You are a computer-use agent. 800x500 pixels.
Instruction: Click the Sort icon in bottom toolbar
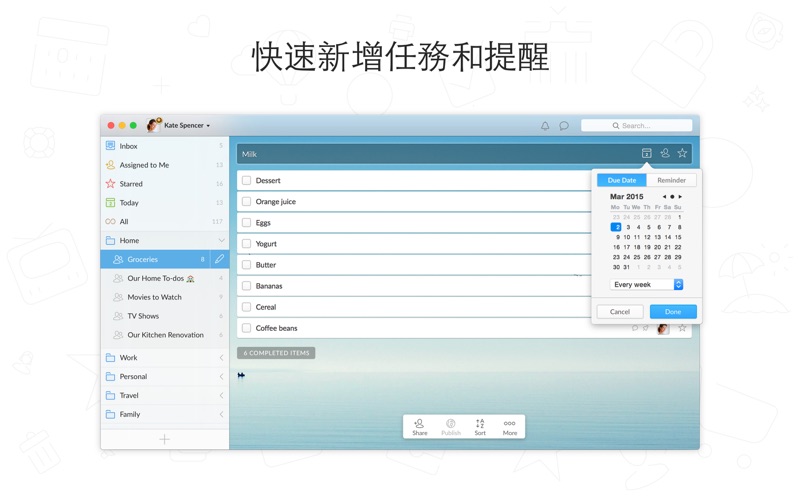480,423
